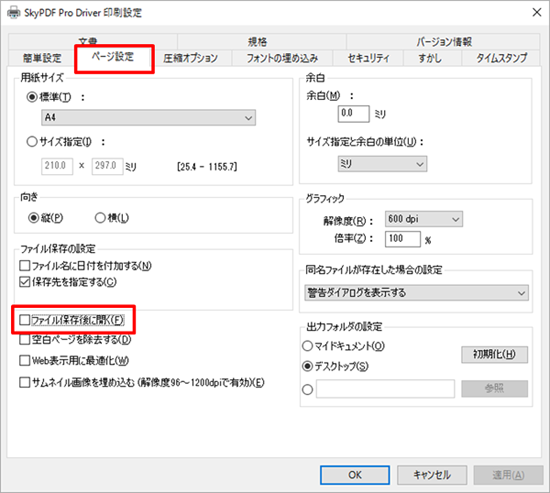The height and width of the screenshot is (493, 550).
Task: Expand the 警告ダイアログを表示する dropdown
Action: tap(416, 293)
